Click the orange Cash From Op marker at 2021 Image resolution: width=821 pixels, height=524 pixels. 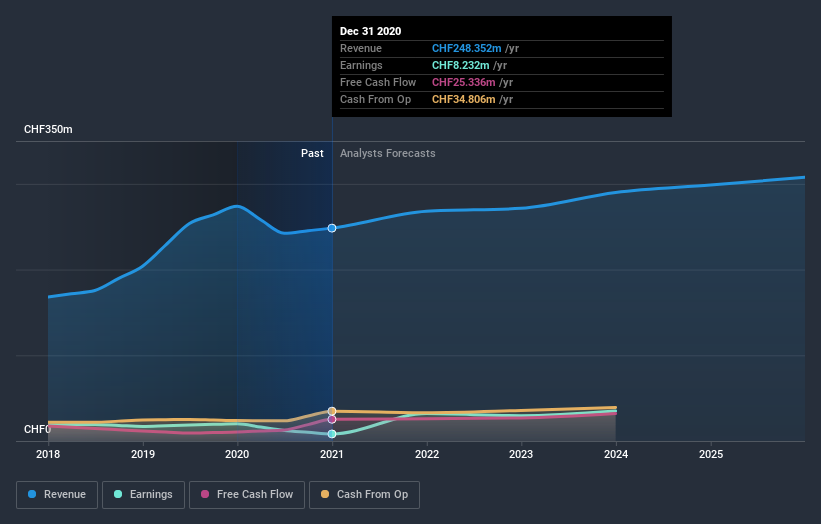click(332, 411)
